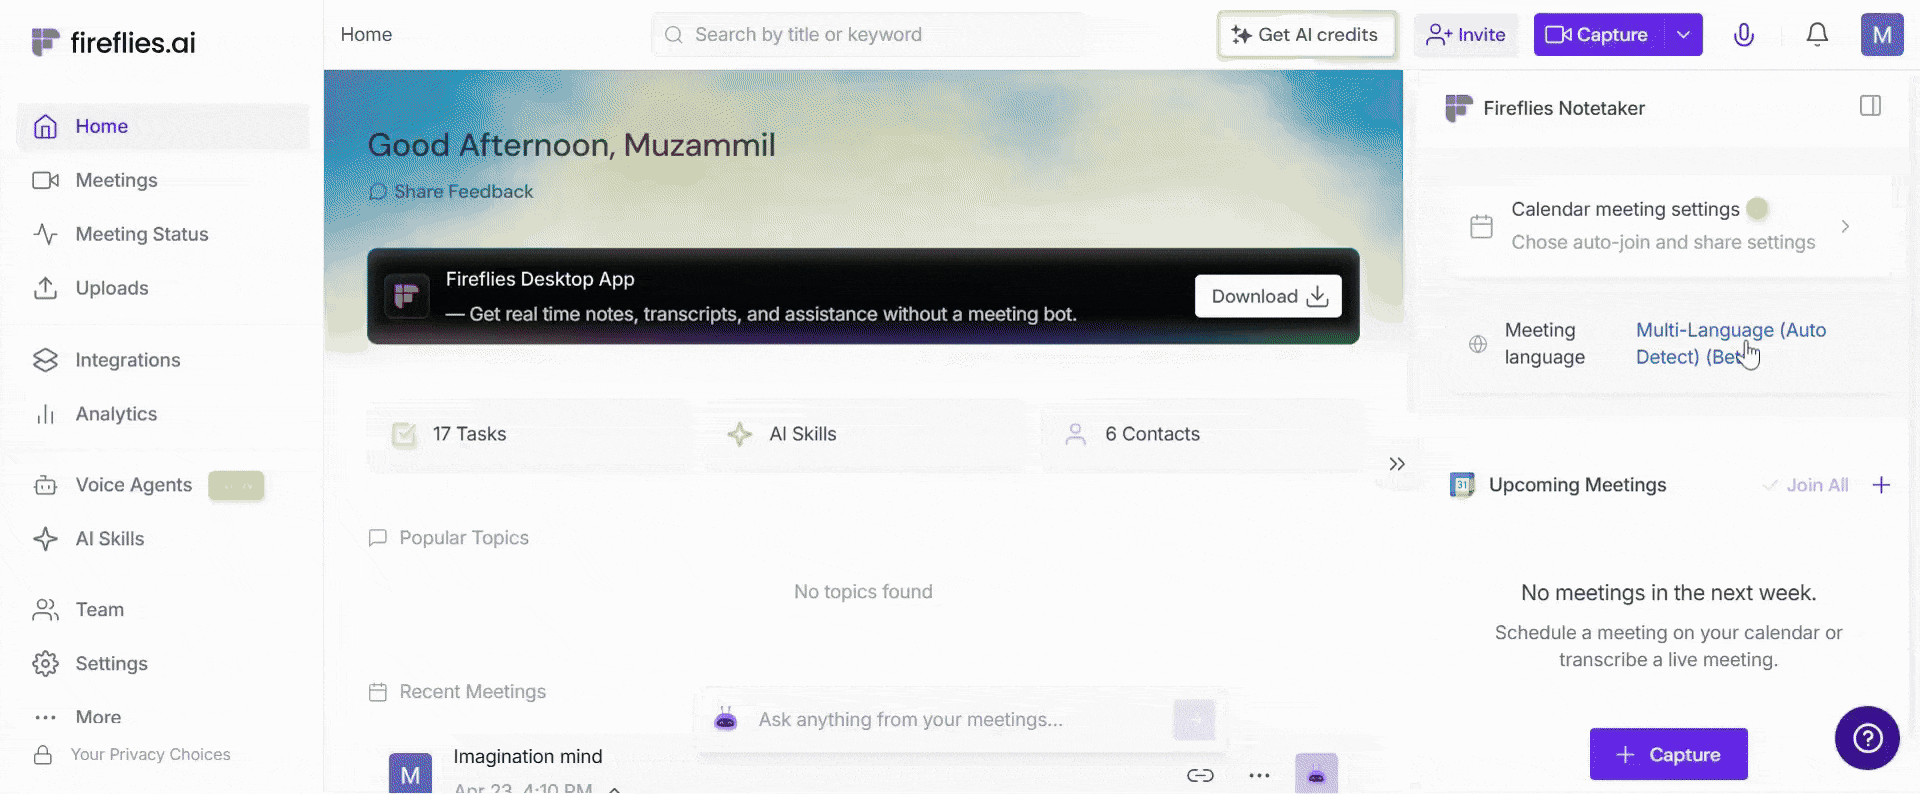Open the AI Skills card
This screenshot has height=794, width=1920.
click(x=866, y=434)
